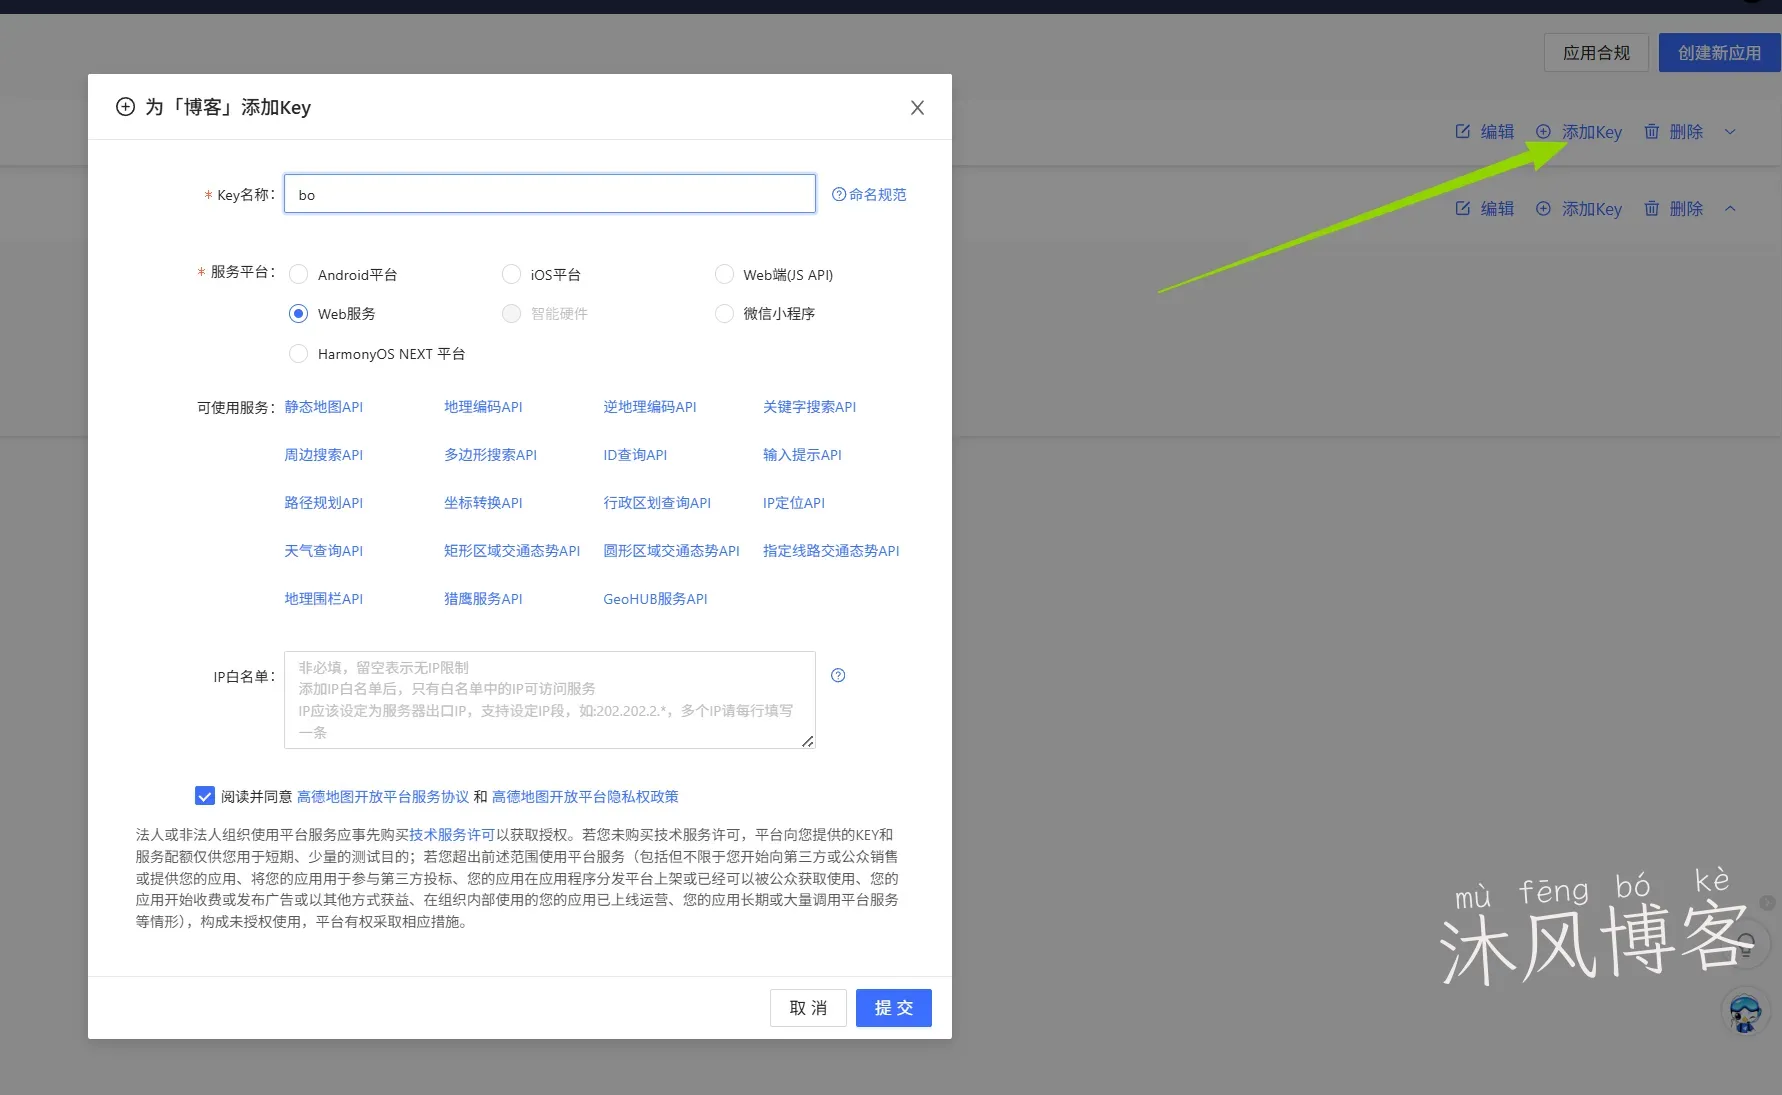Viewport: 1782px width, 1095px height.
Task: Click the plus-circle icon in the dialog title
Action: [125, 106]
